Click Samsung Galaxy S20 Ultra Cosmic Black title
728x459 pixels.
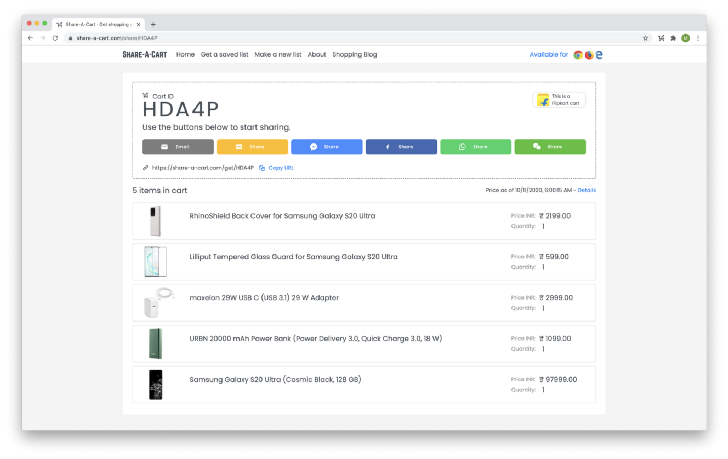point(275,380)
